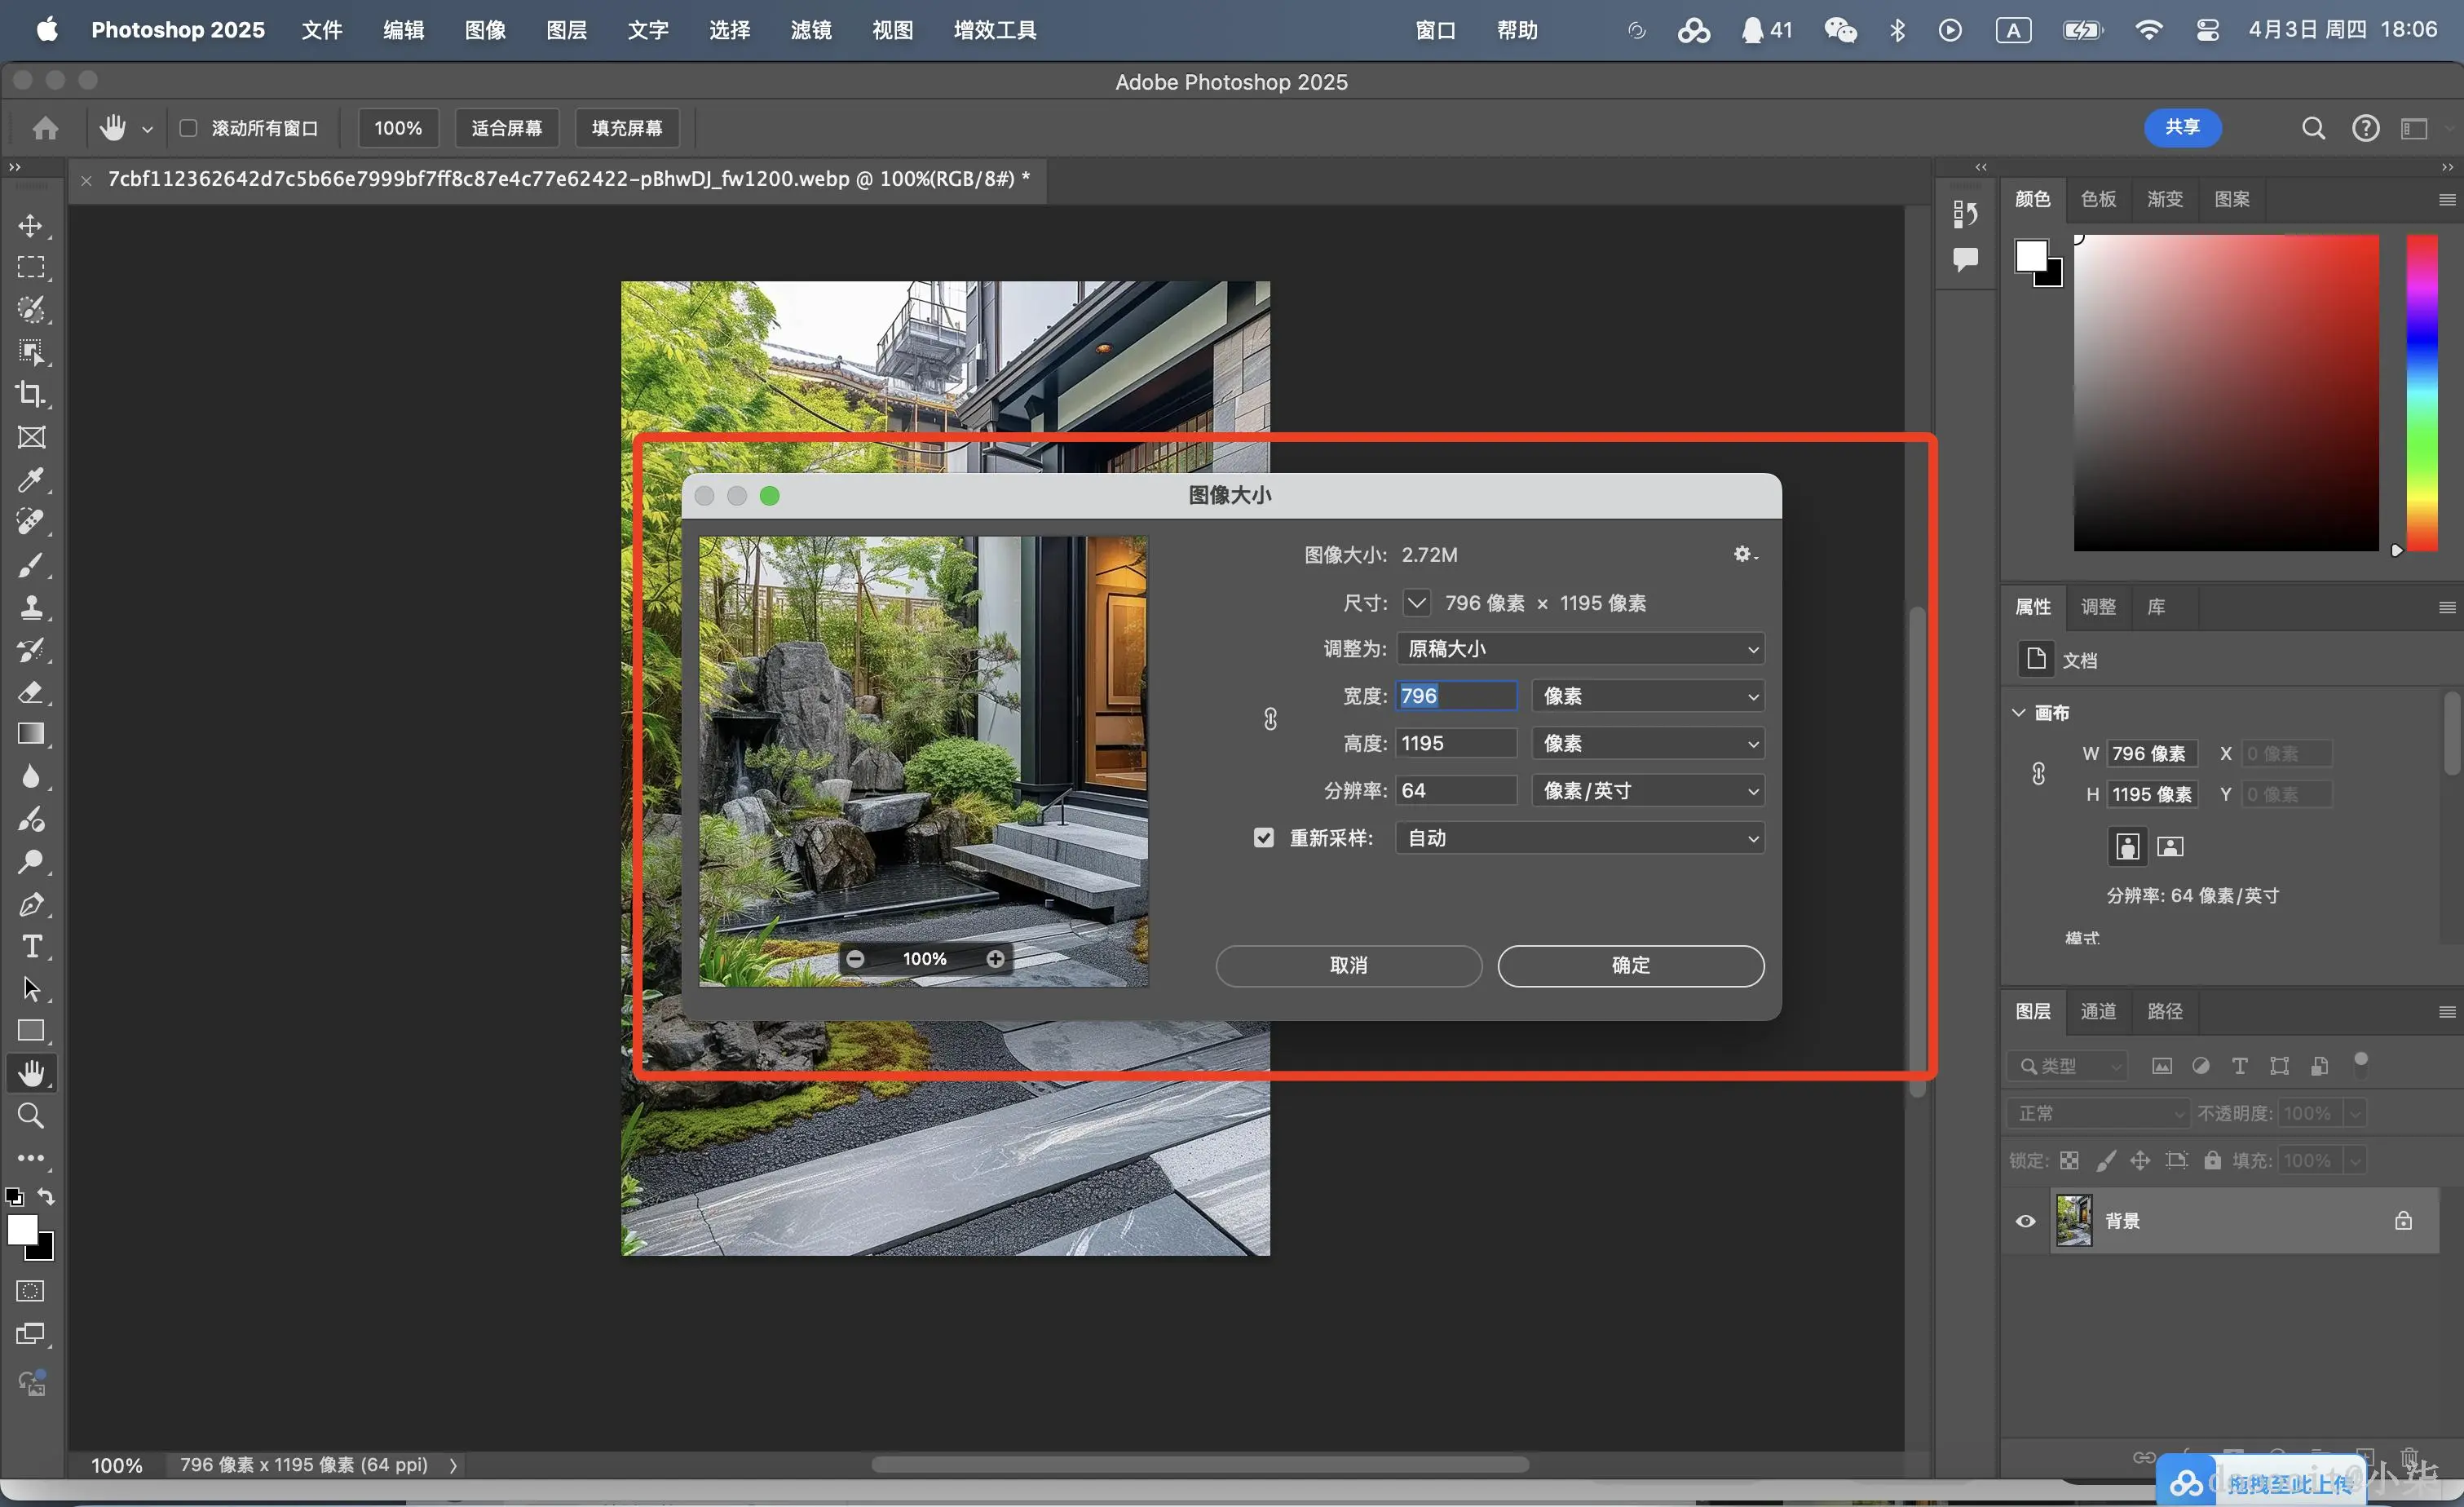2464x1507 pixels.
Task: Enable the 滚动所有窗口 checkbox
Action: click(188, 128)
